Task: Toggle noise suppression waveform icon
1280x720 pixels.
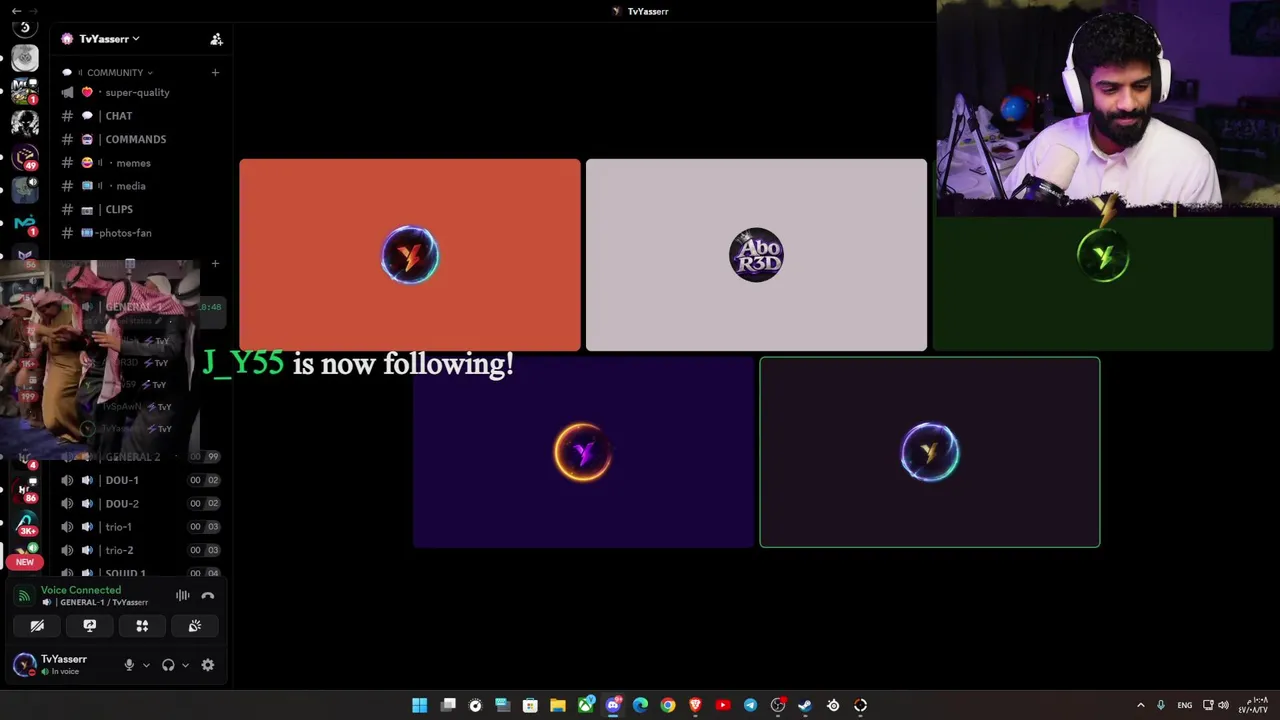Action: click(x=182, y=596)
